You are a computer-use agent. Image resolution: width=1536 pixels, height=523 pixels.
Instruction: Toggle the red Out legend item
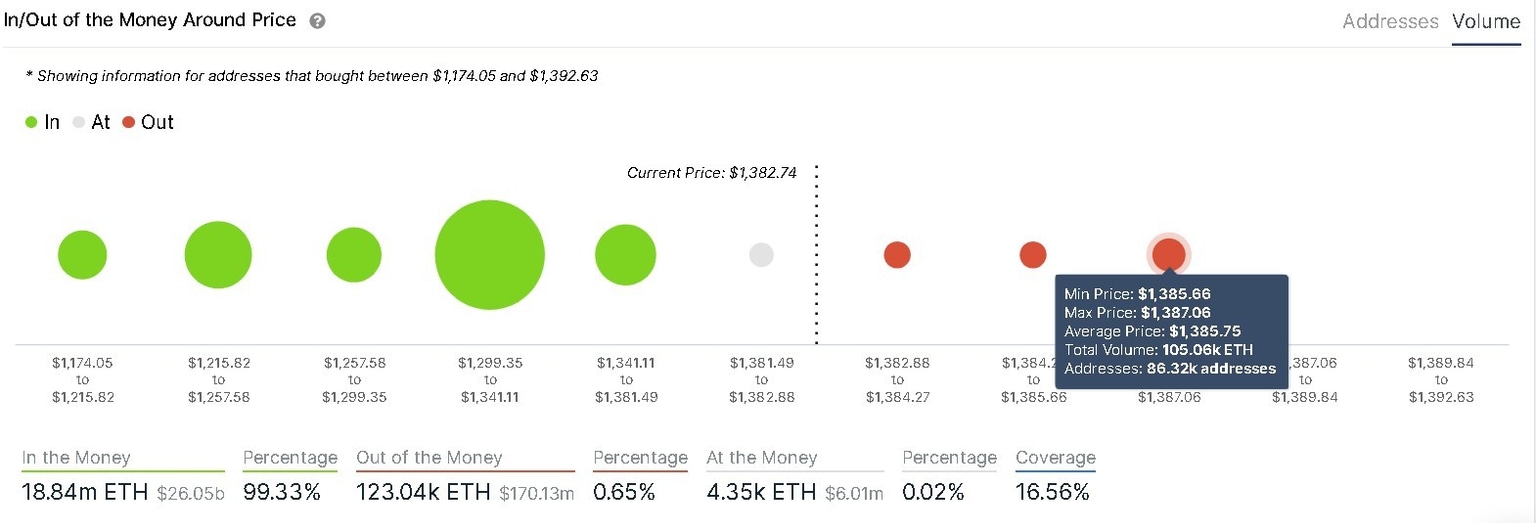[148, 122]
